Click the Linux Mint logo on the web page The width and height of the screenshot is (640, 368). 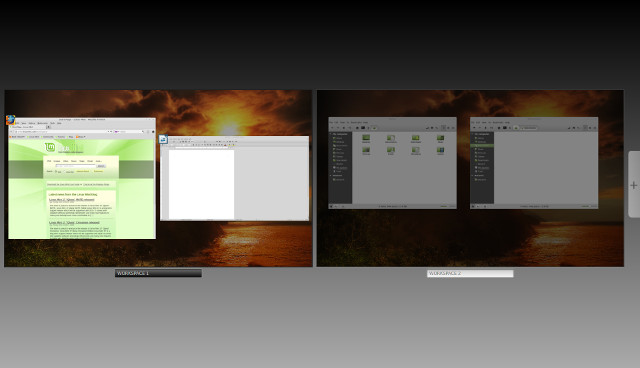point(50,147)
